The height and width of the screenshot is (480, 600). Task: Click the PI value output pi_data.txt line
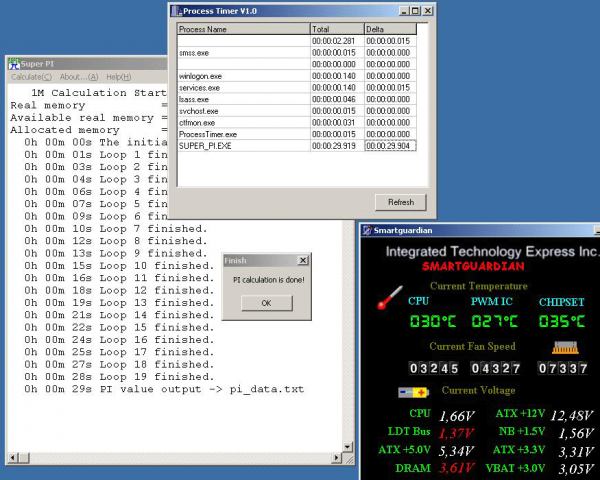(164, 389)
